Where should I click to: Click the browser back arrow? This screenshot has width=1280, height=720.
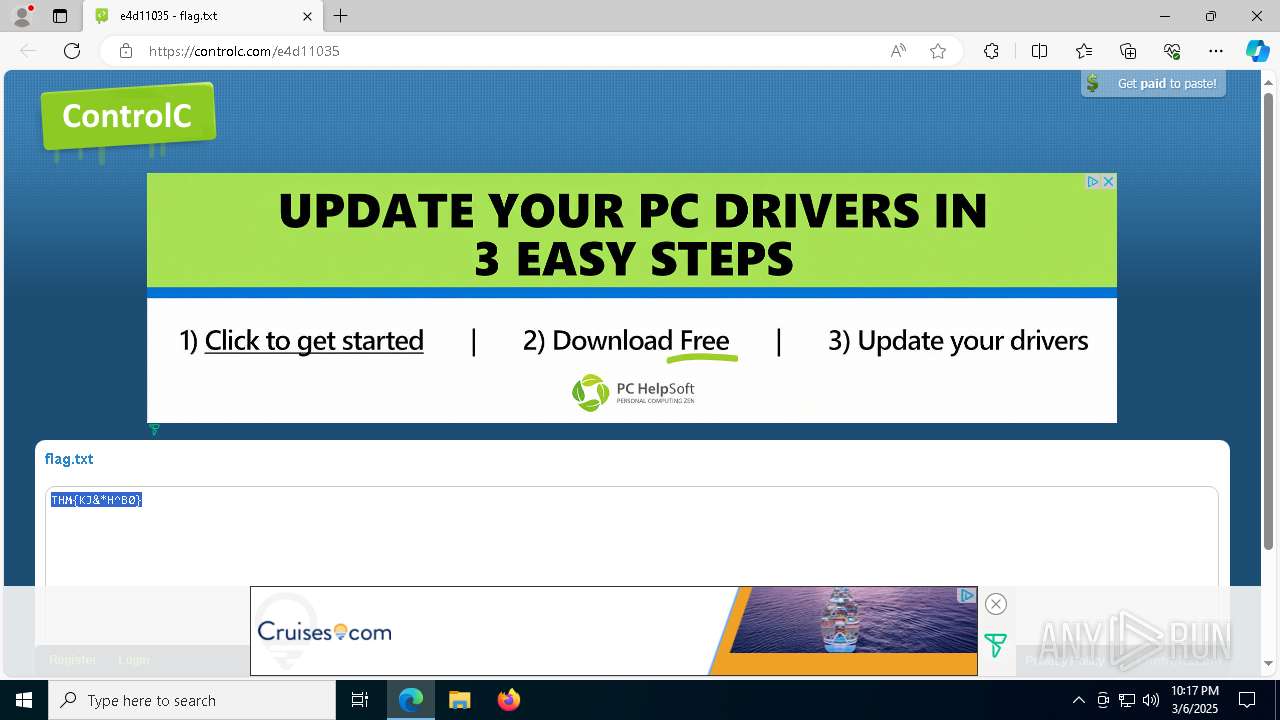click(x=28, y=51)
